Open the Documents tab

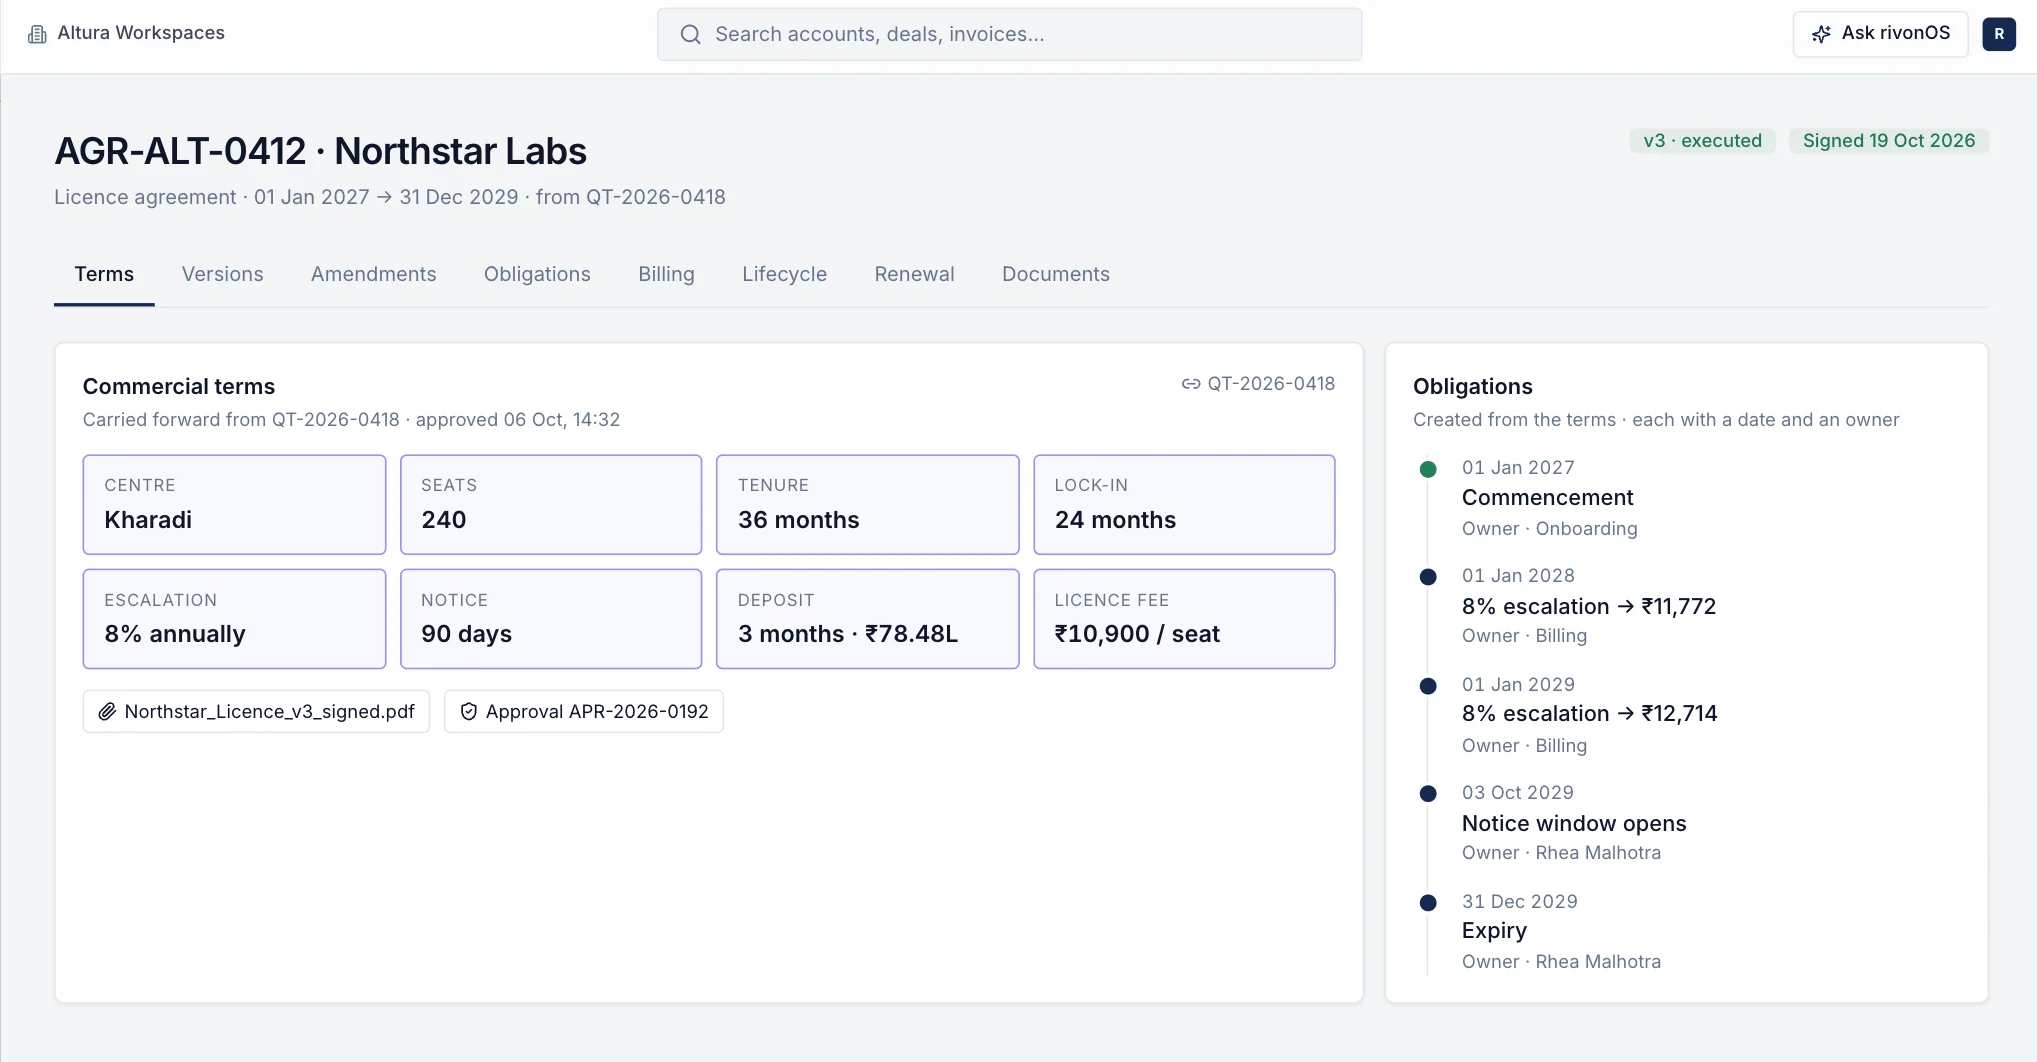pos(1055,274)
